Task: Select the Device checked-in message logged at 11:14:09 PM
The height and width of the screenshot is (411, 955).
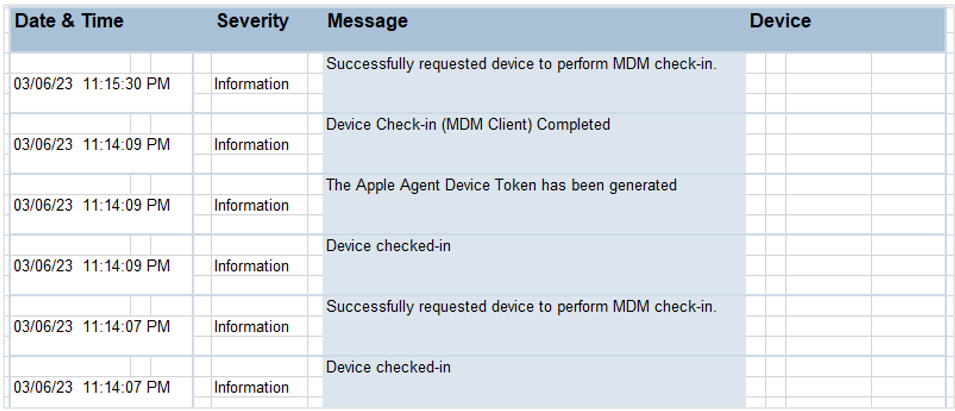Action: tap(389, 246)
